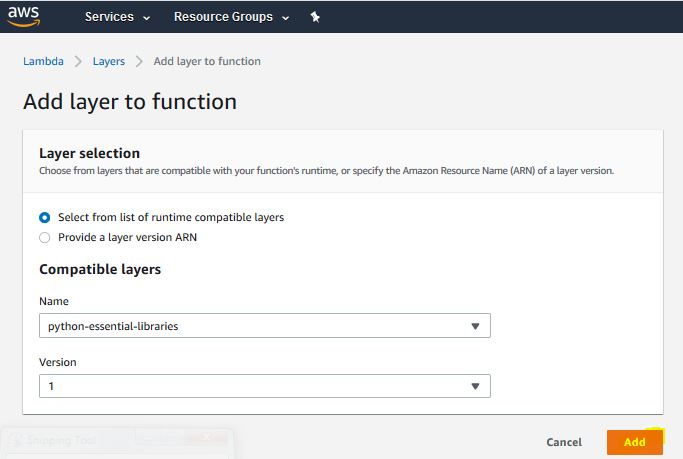
Task: Open the Resource Groups menu
Action: 223,17
